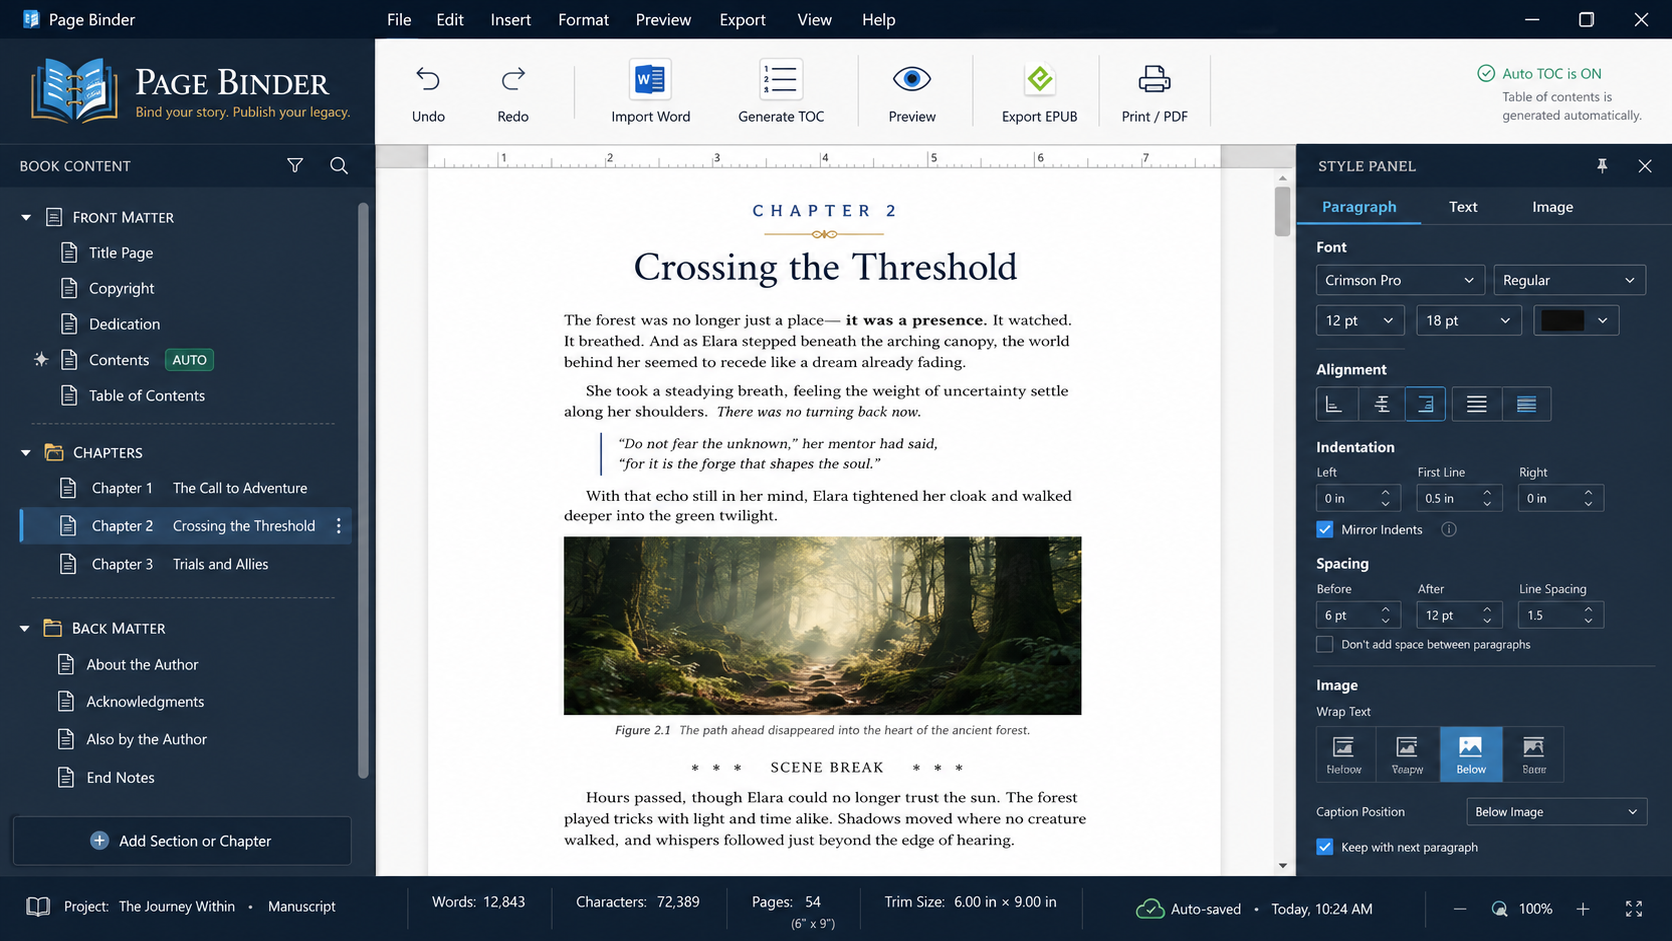Image resolution: width=1672 pixels, height=941 pixels.
Task: Click Add Section or Chapter
Action: tap(182, 841)
